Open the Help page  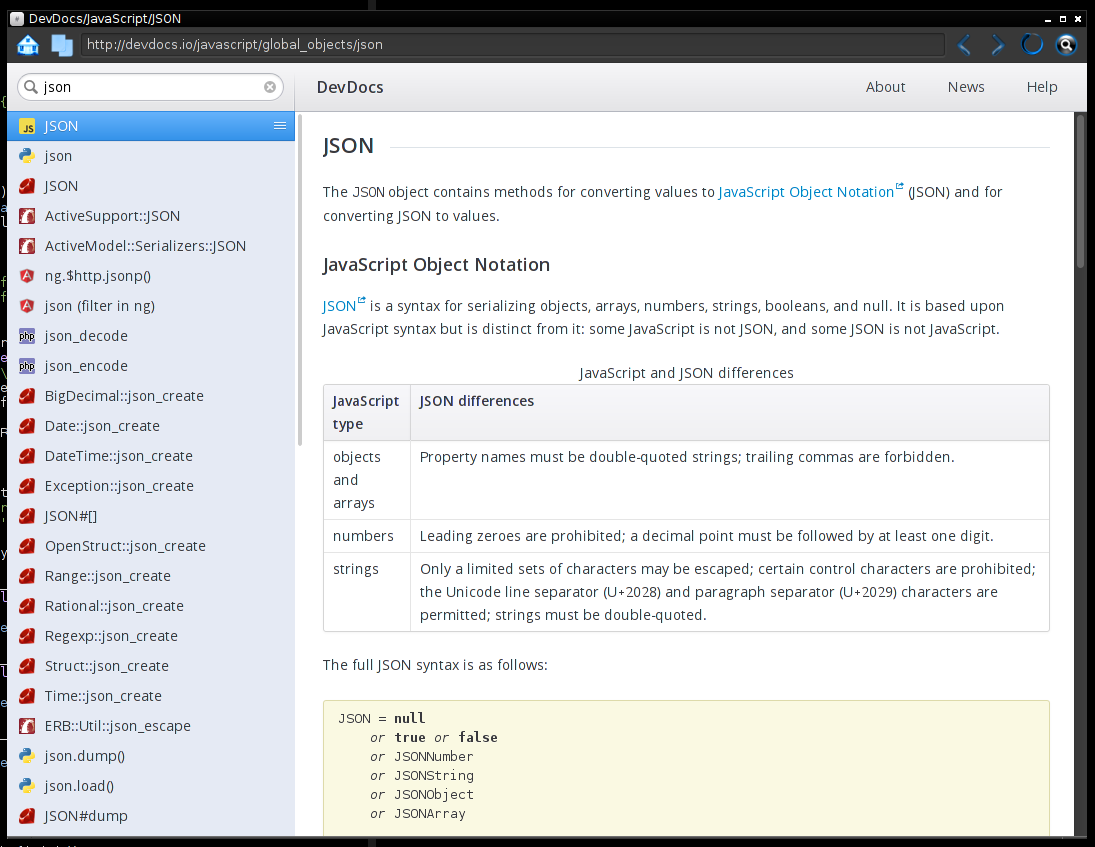[x=1042, y=87]
